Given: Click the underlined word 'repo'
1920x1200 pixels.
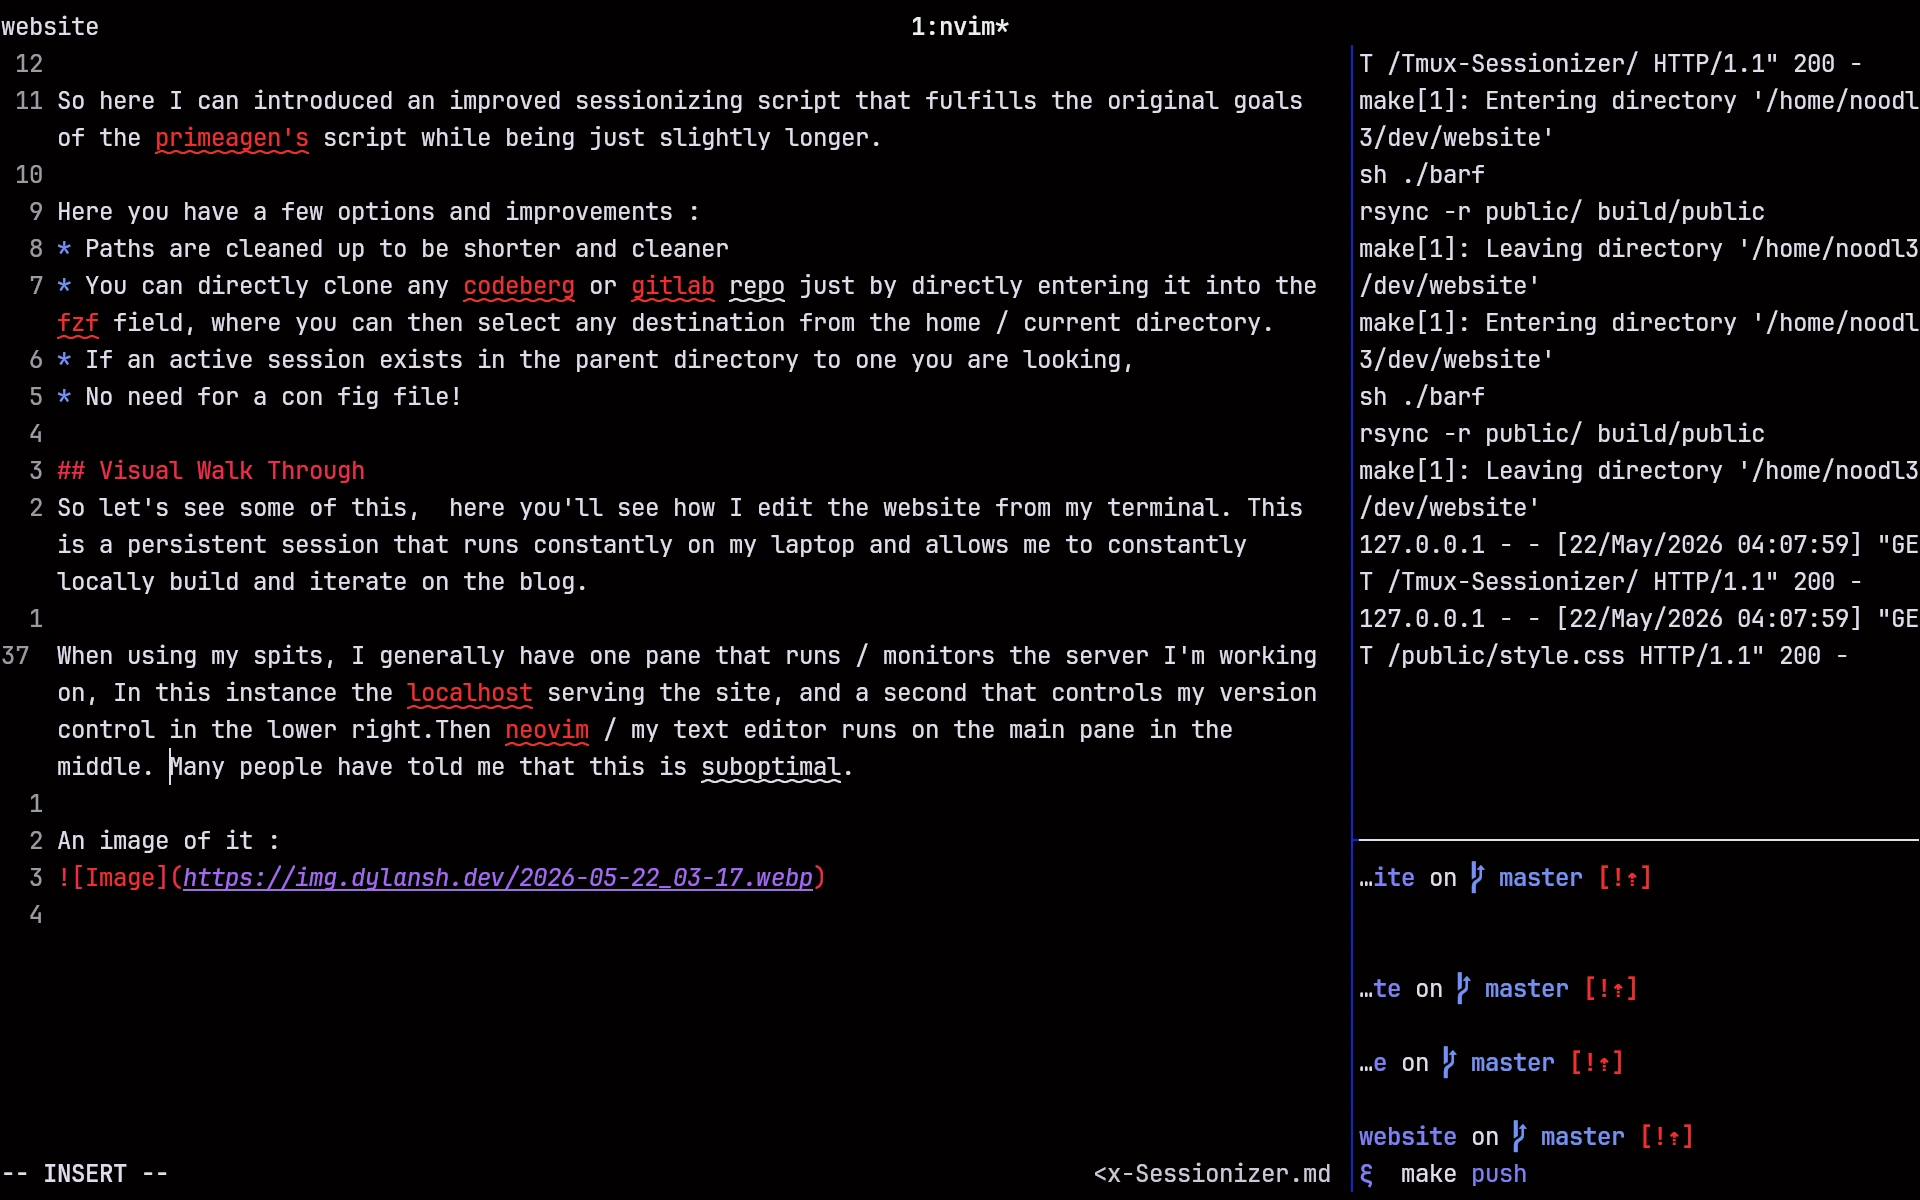Looking at the screenshot, I should (757, 286).
